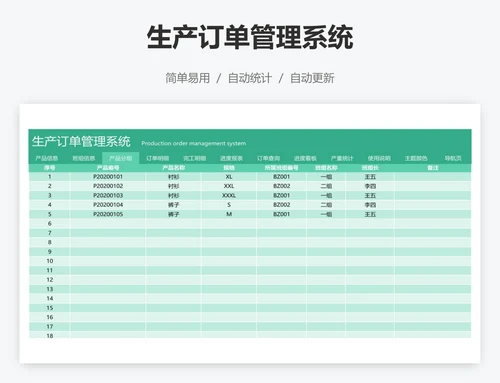
Task: Select cell P20200101 in product number column
Action: pyautogui.click(x=108, y=177)
